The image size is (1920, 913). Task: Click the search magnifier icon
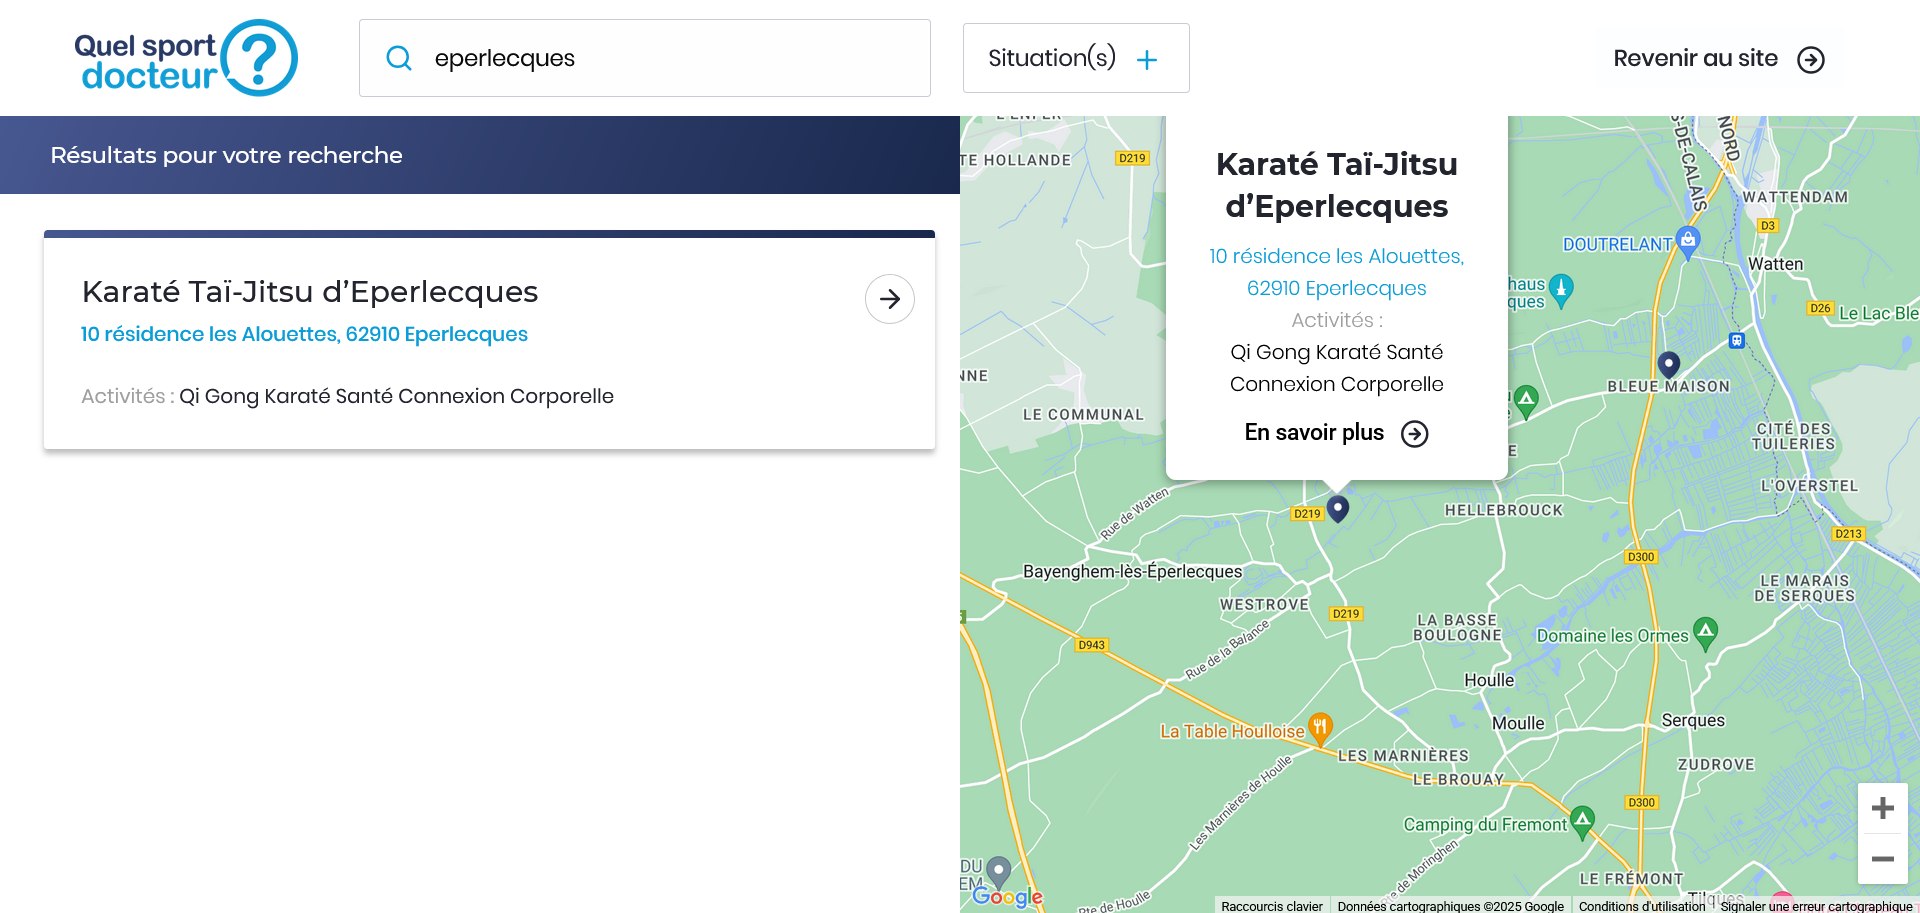(399, 58)
